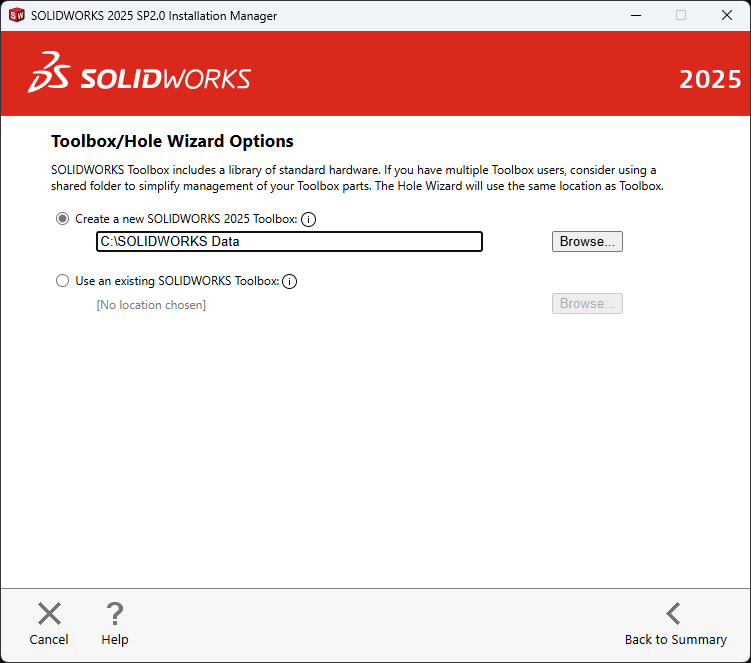Screen dimensions: 751x663
Task: Click the Cancel text label
Action: [x=49, y=640]
